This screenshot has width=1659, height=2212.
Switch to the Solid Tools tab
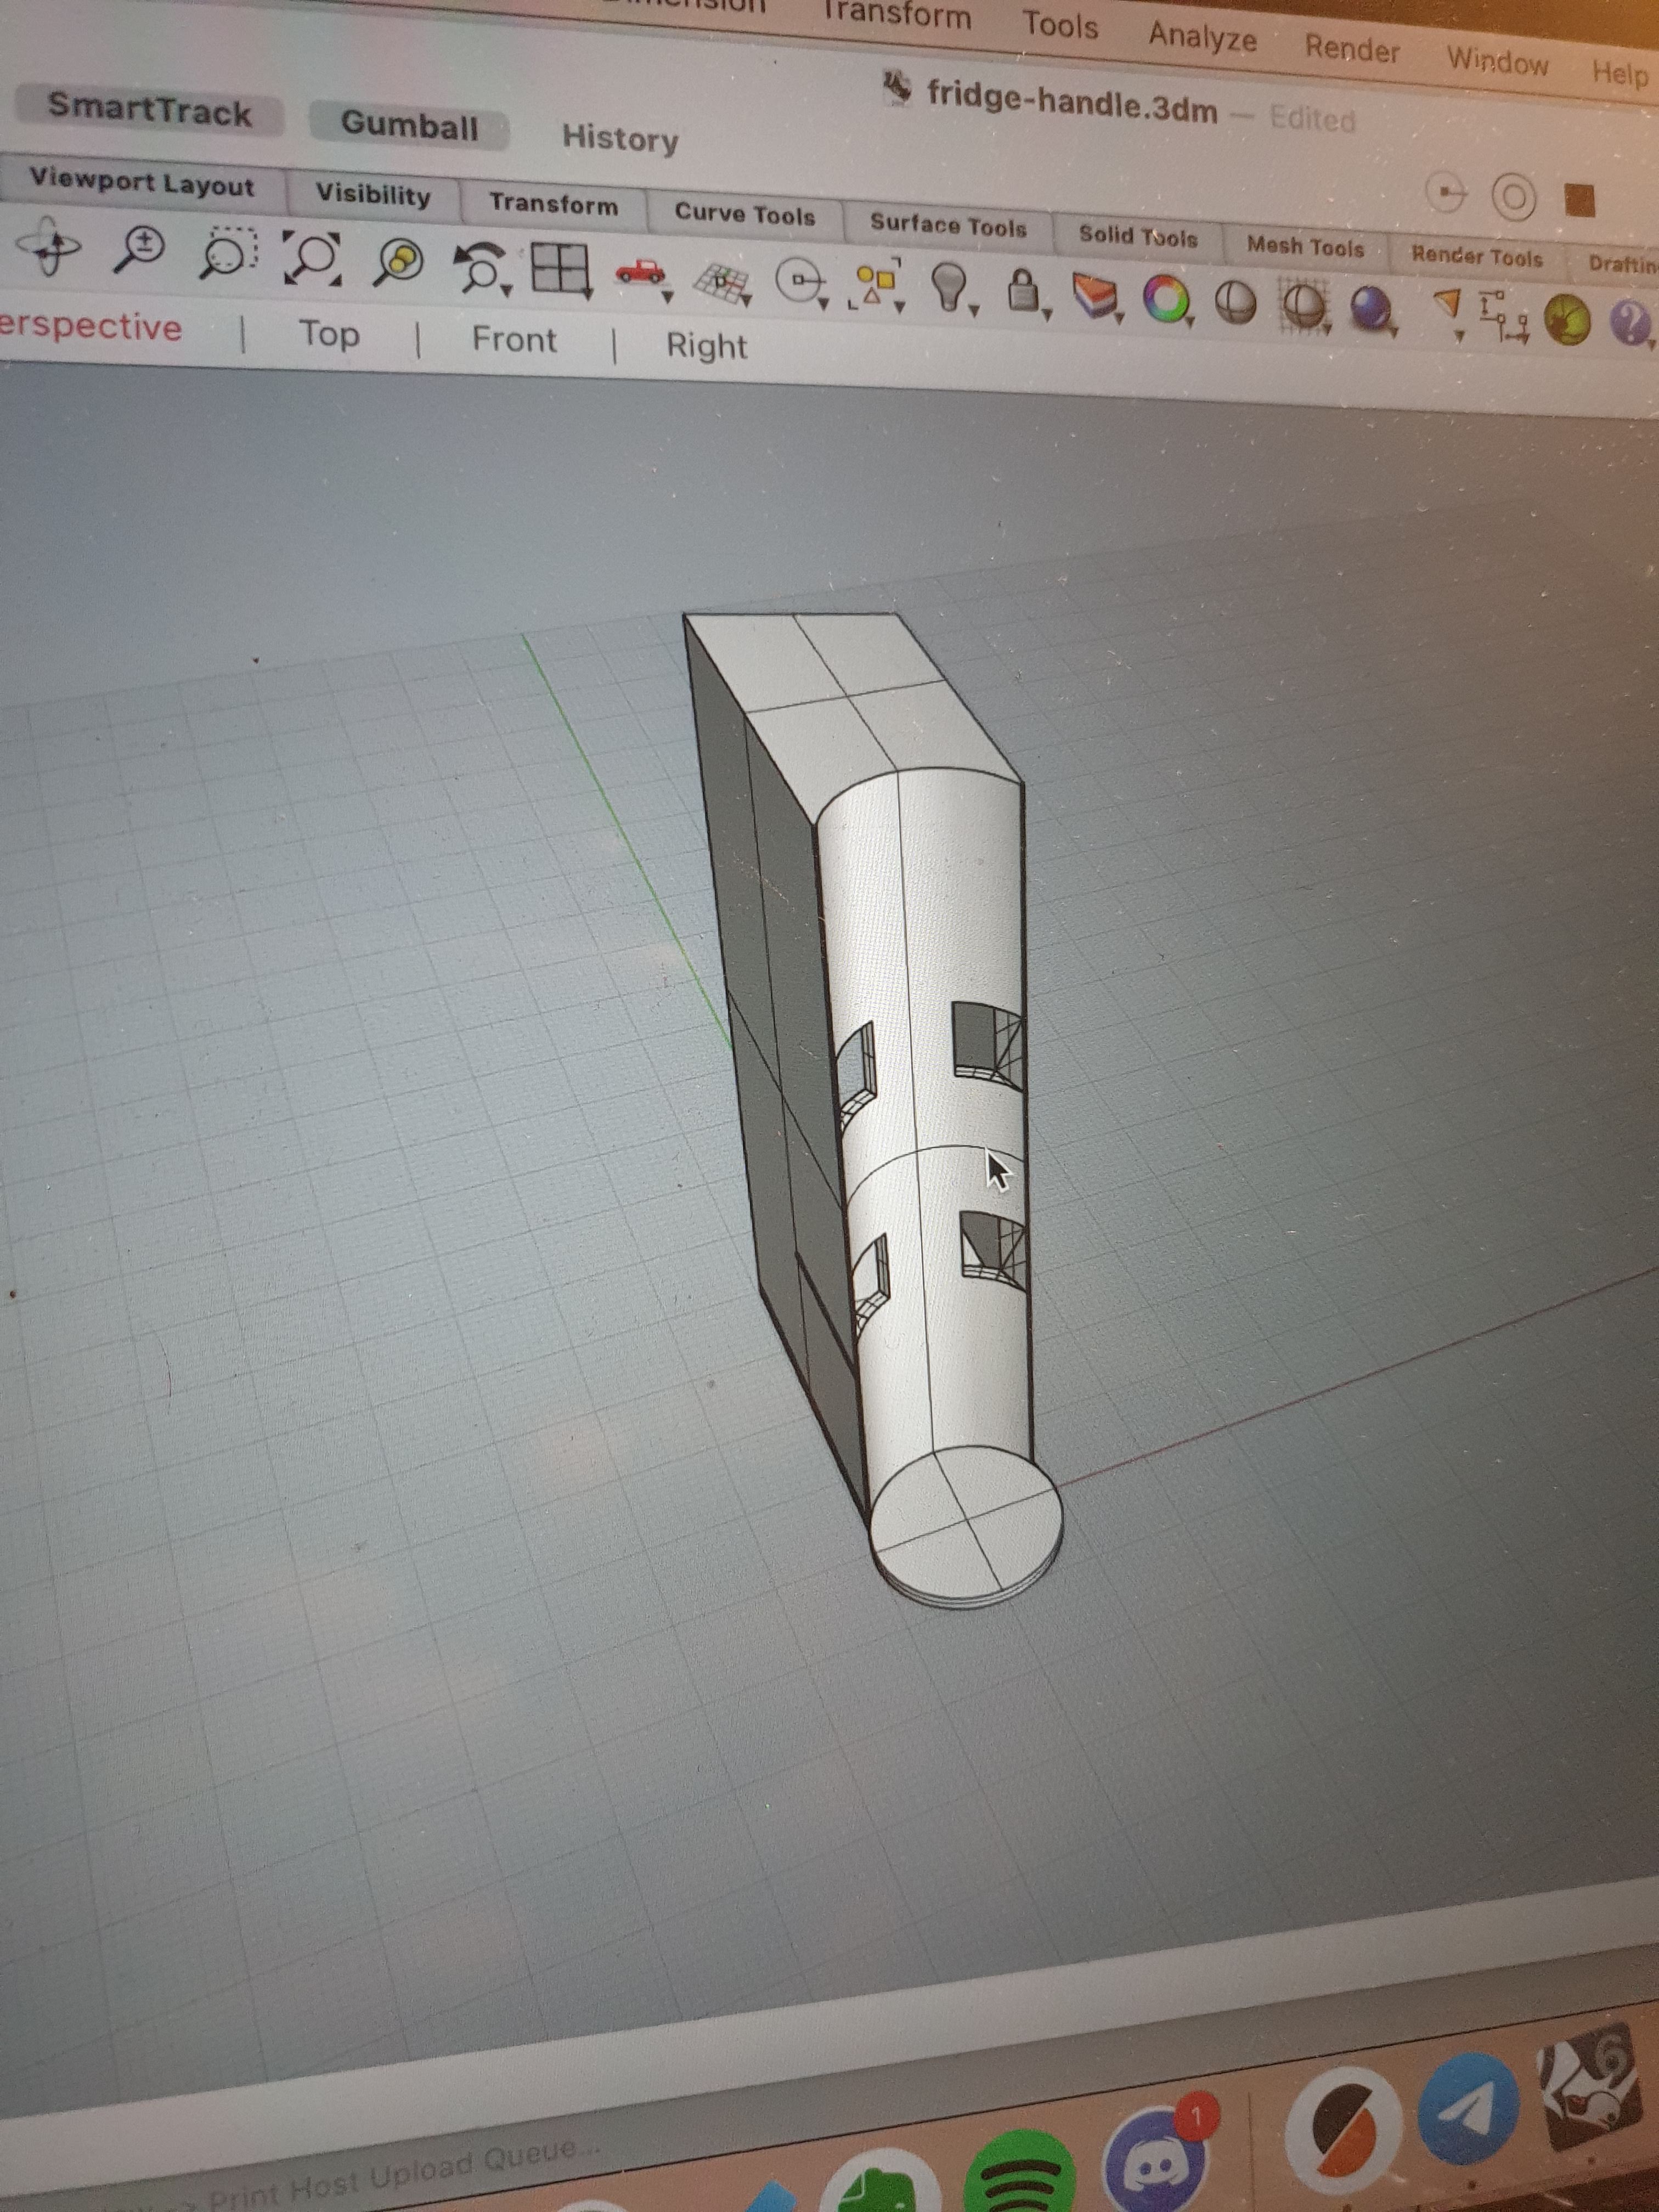coord(1138,237)
